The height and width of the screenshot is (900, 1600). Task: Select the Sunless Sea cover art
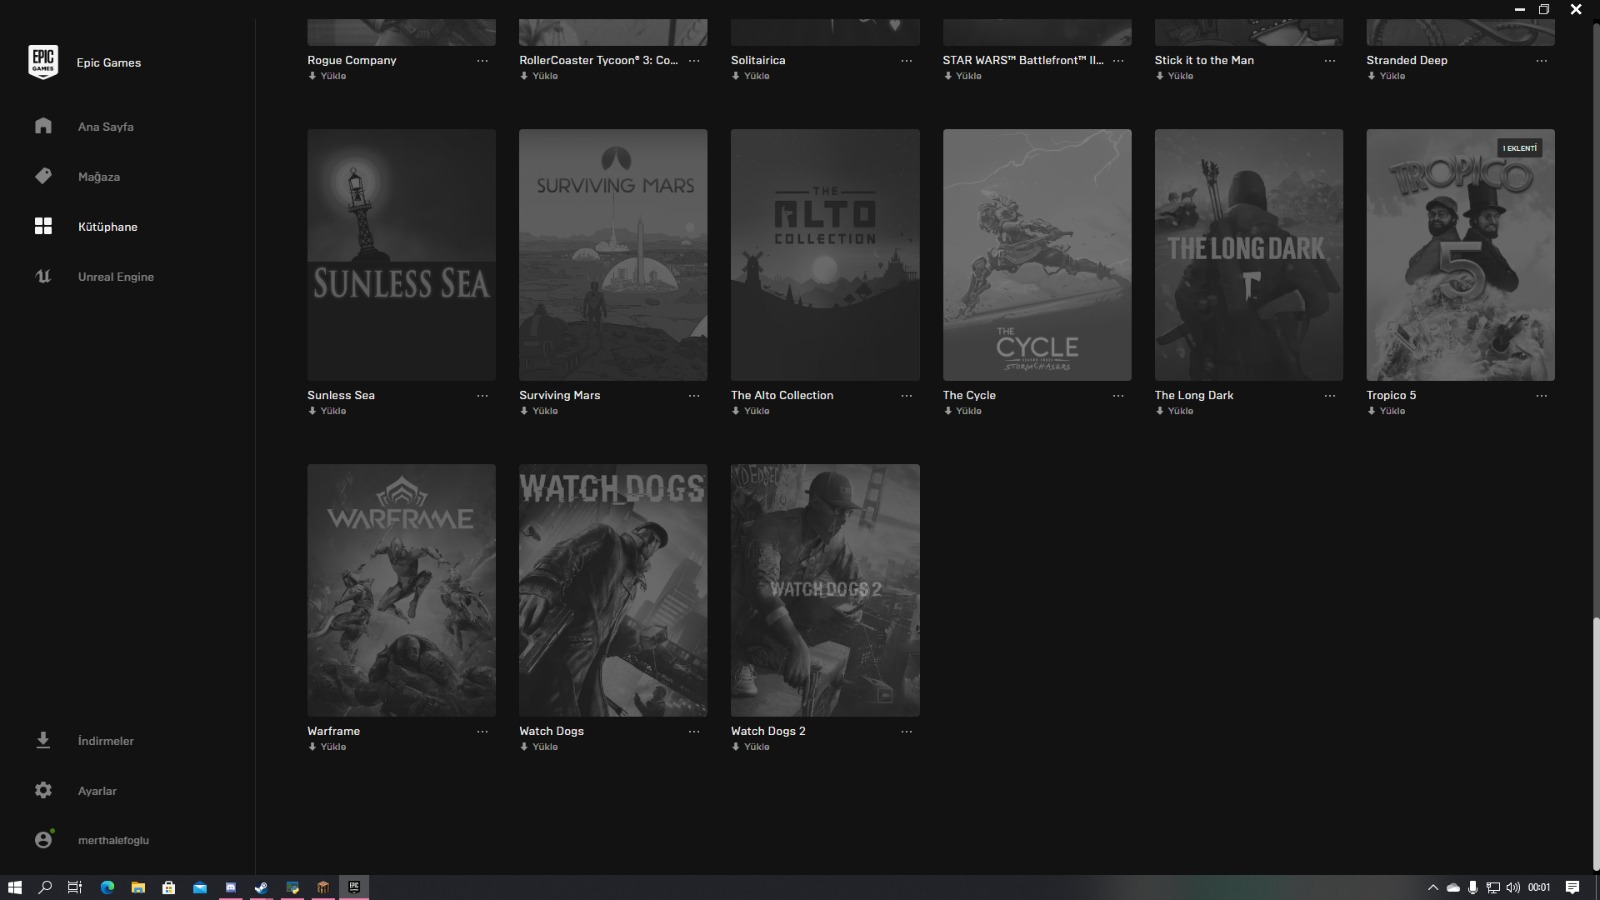point(401,255)
